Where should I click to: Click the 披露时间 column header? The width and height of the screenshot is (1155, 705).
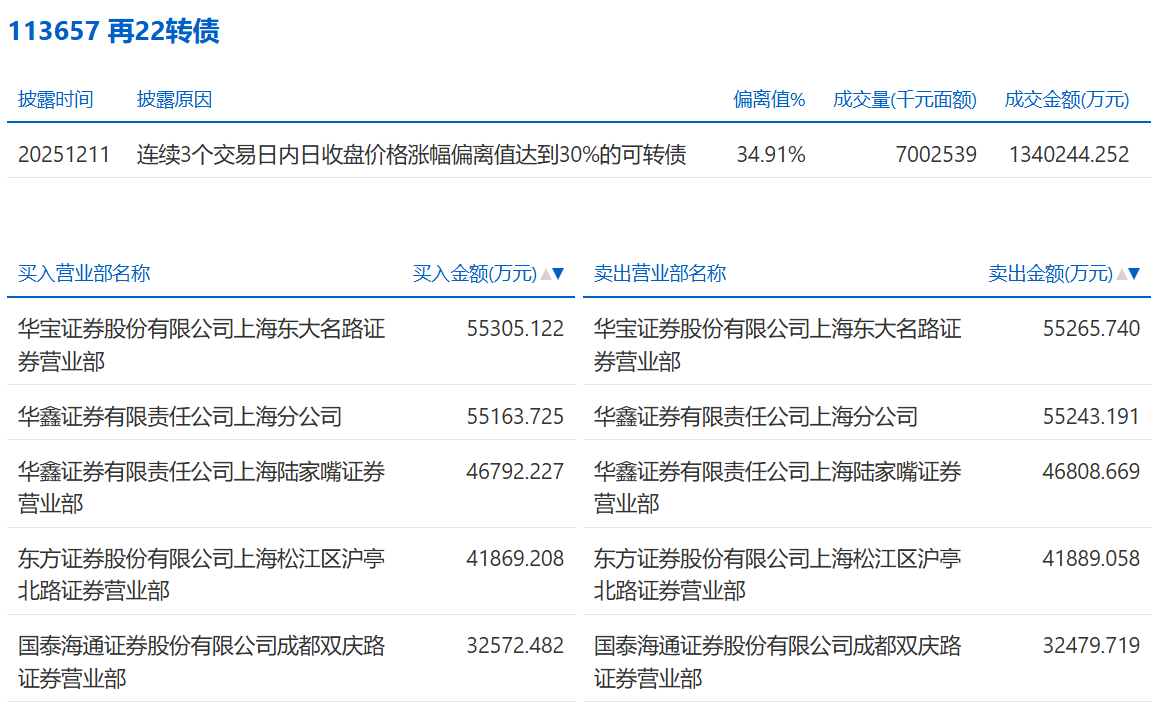click(55, 99)
